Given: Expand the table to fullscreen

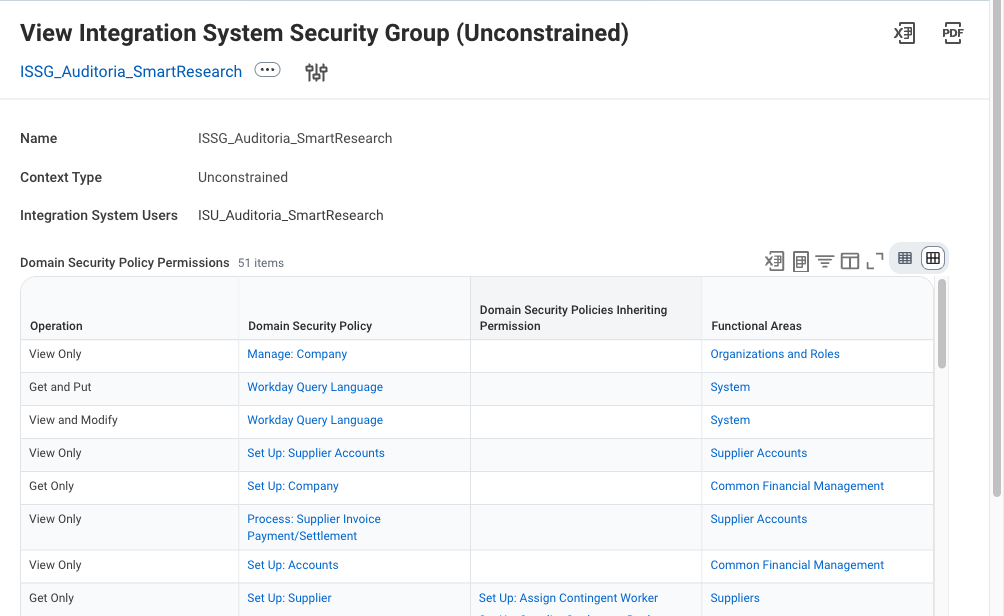Looking at the screenshot, I should pyautogui.click(x=875, y=261).
